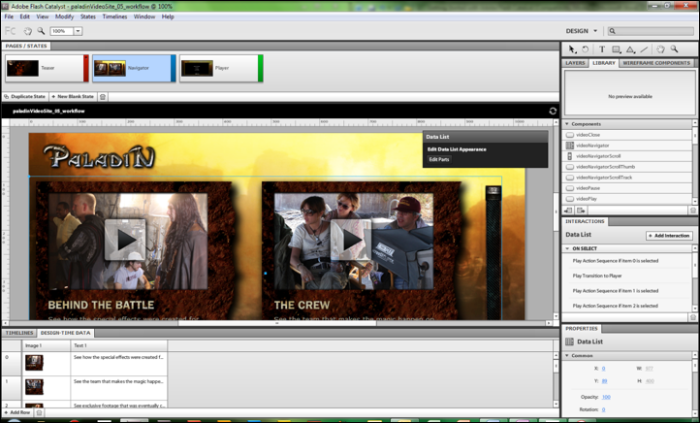This screenshot has height=423, width=700.
Task: Click the hand pan icon in top toolbar
Action: point(28,31)
